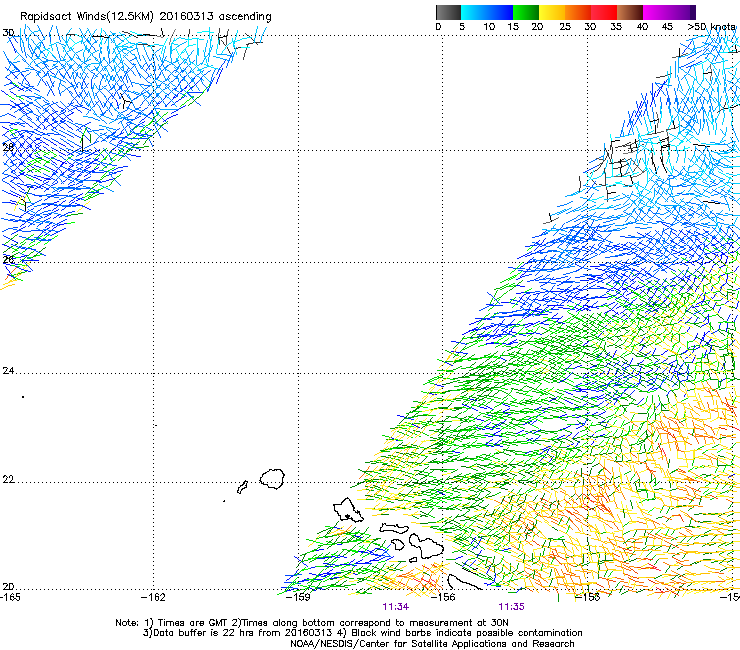Viewport: 740px width, 650px height.
Task: Click latitude label "28" on left axis
Action: tap(8, 147)
